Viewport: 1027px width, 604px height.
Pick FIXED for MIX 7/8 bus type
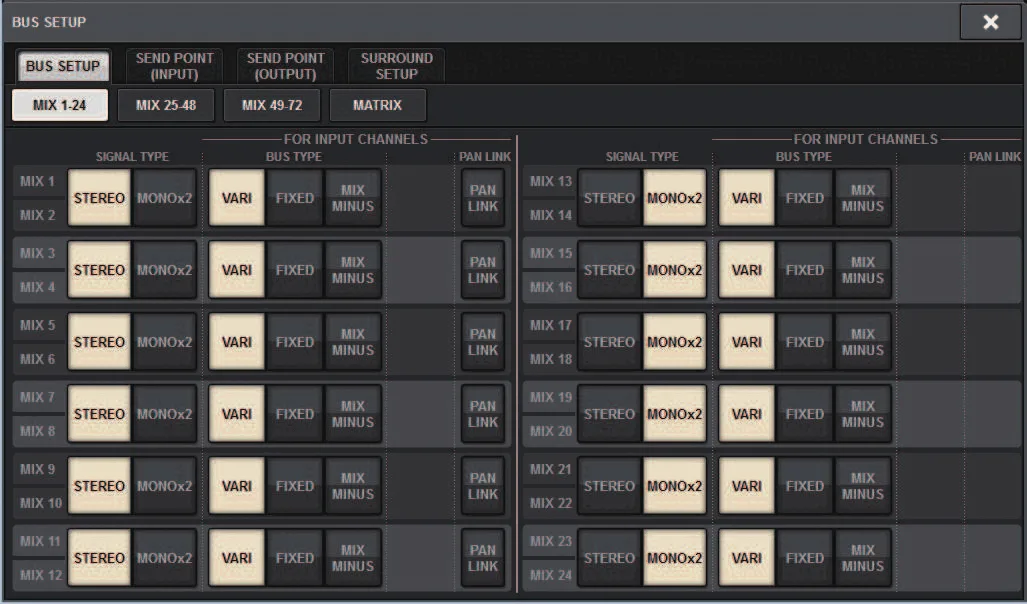[295, 414]
